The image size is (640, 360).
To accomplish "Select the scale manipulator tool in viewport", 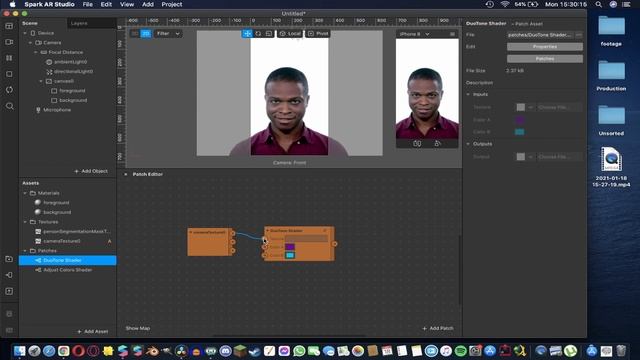I will (269, 33).
